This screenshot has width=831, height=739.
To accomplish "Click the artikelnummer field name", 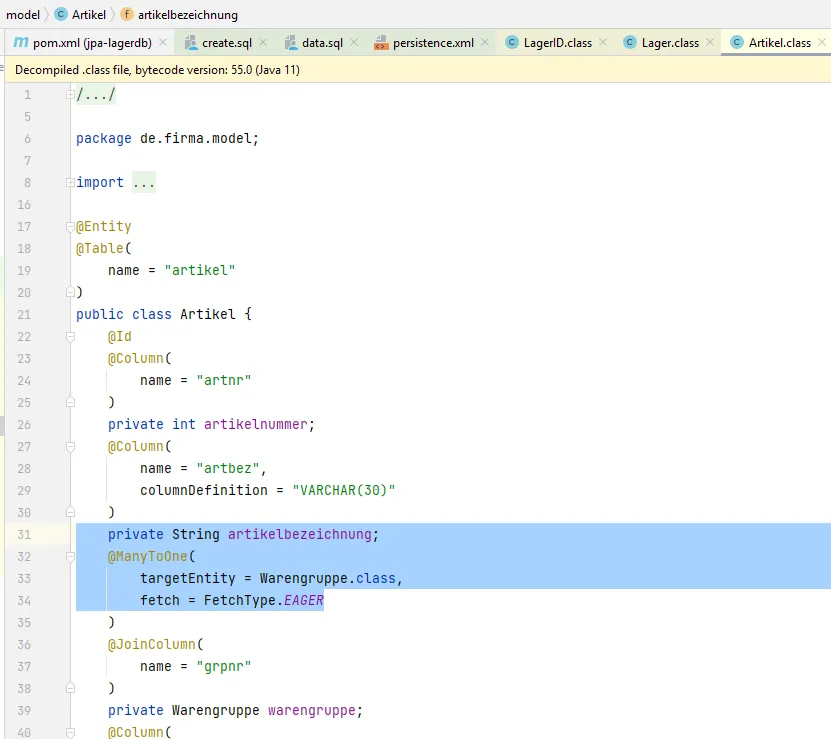I will point(255,425).
